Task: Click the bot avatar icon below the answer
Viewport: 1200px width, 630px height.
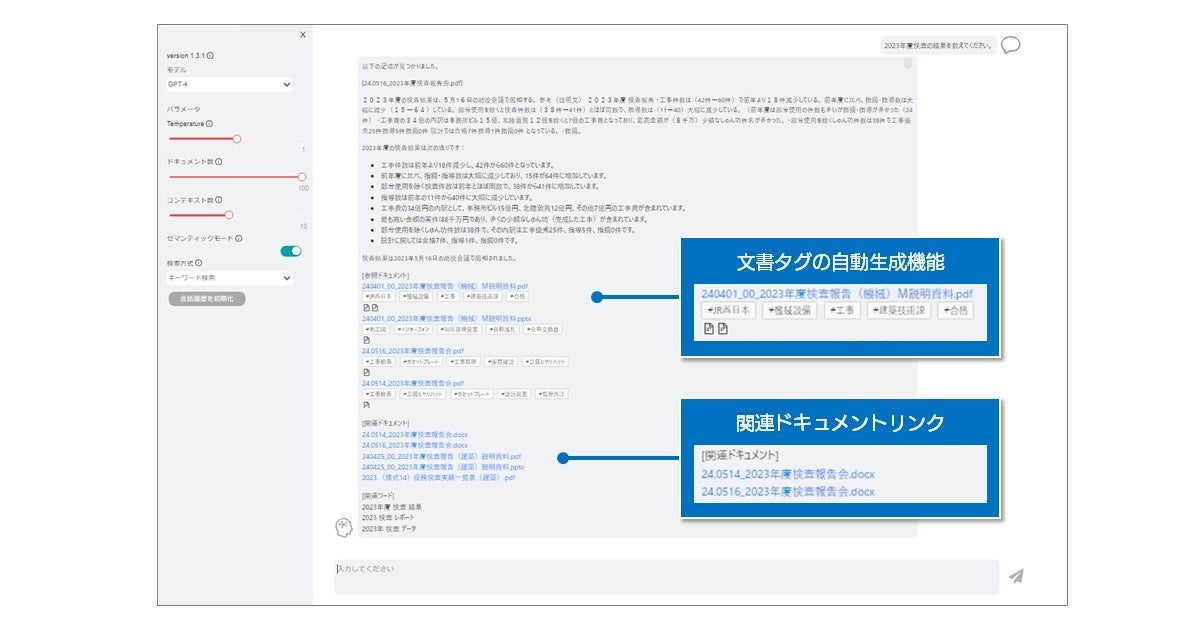Action: click(345, 527)
